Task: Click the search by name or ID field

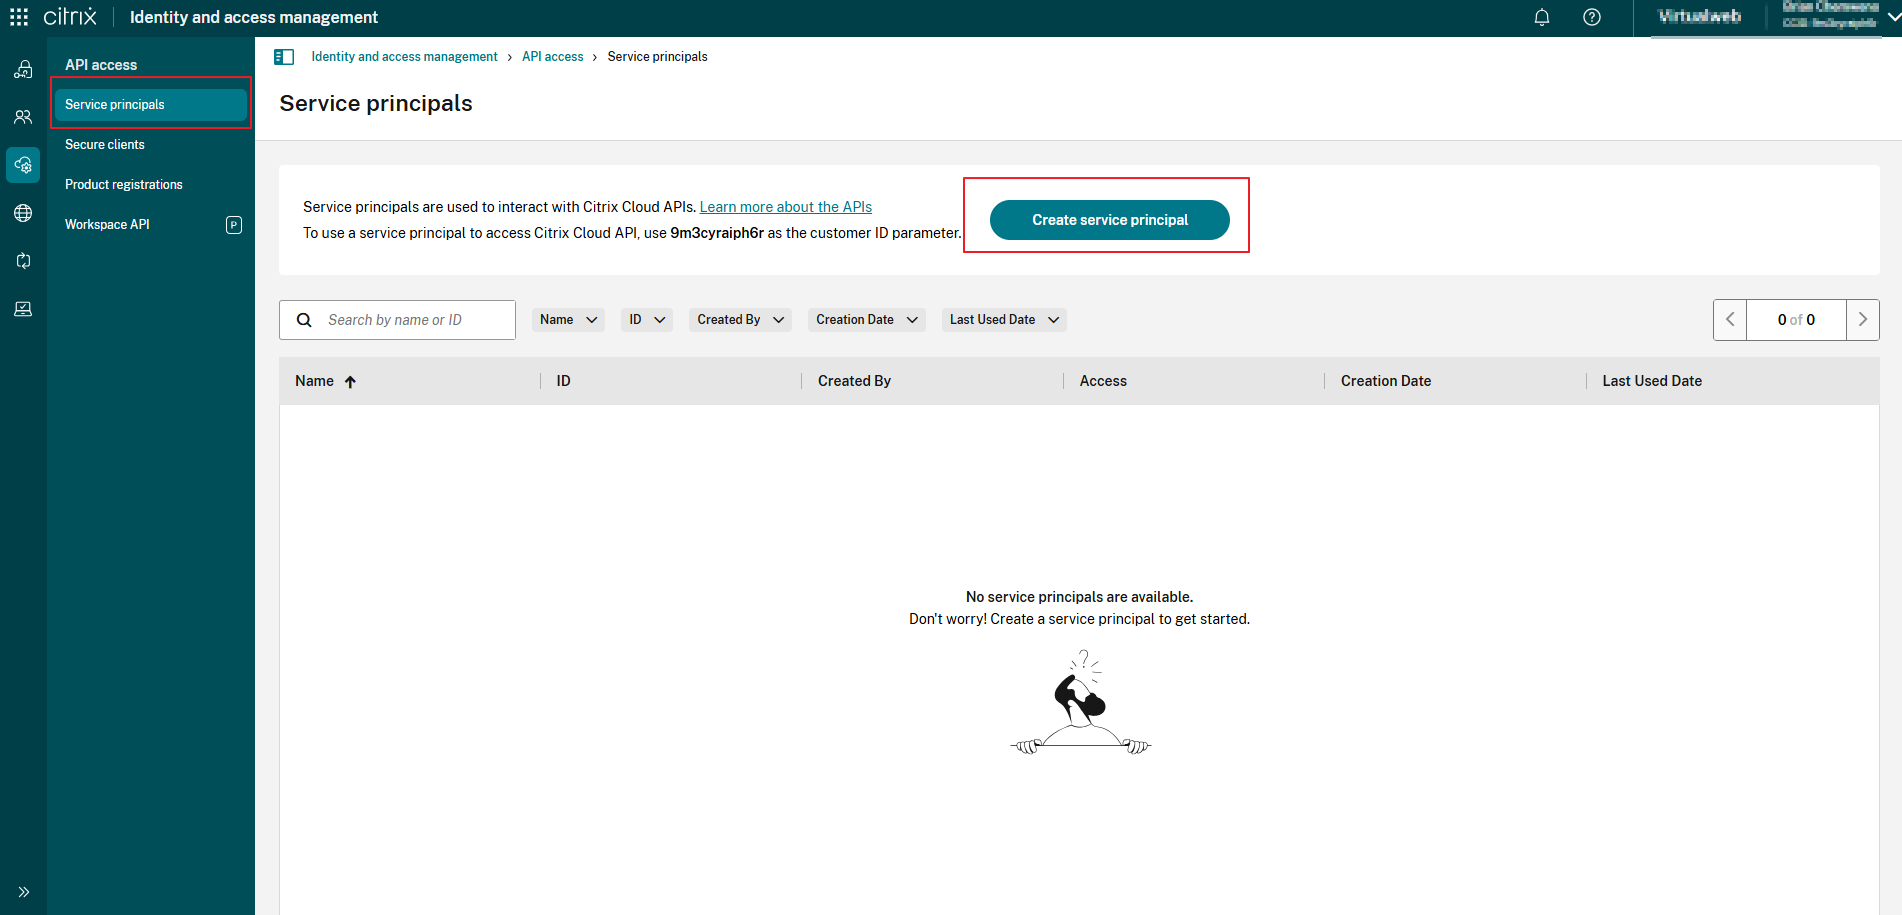Action: click(400, 319)
